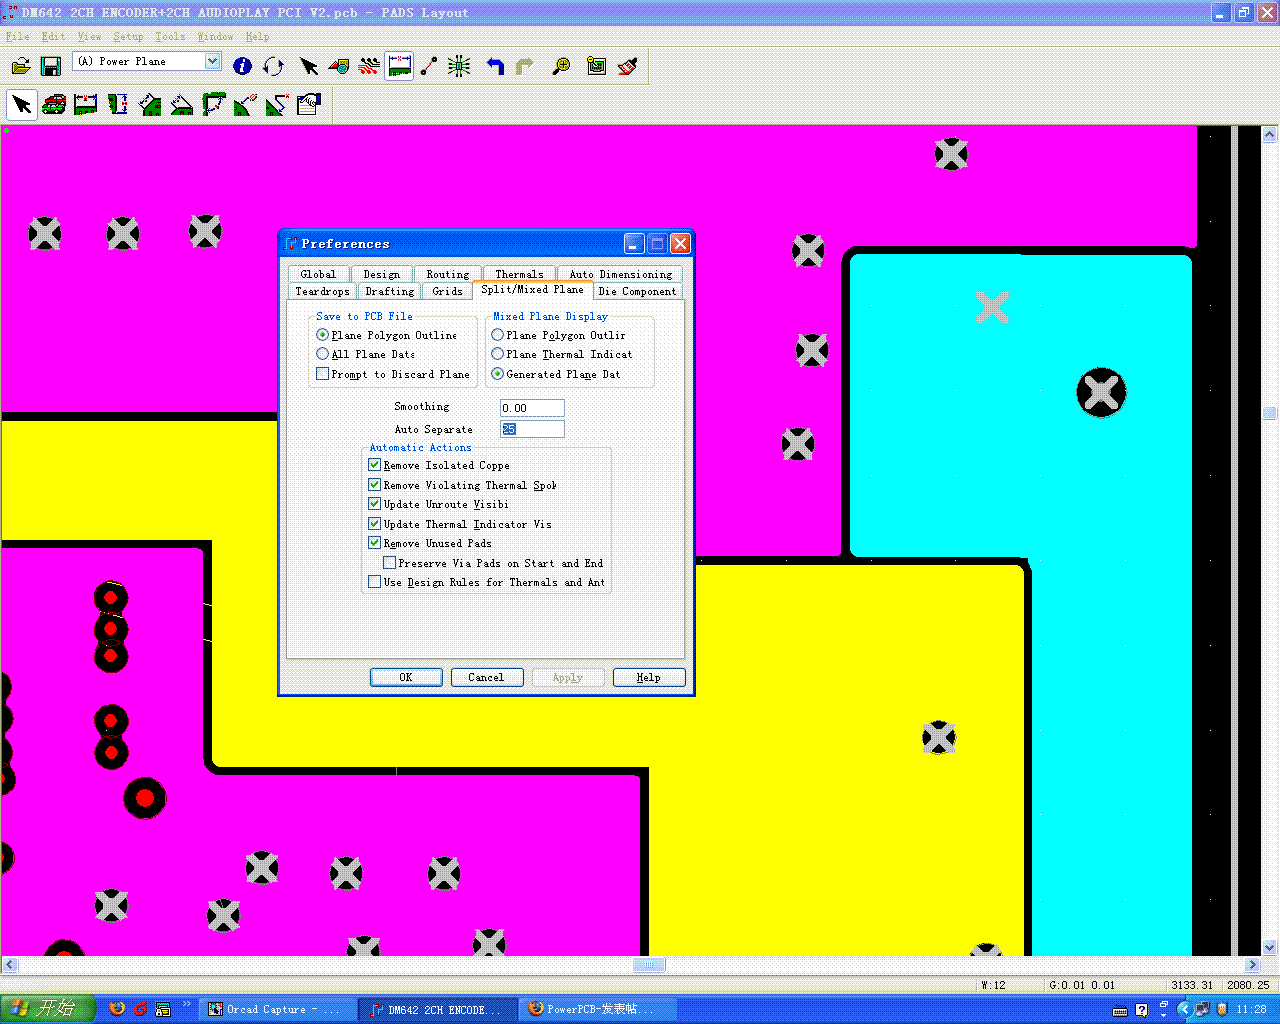
Task: Open the Teardrops tab
Action: pos(322,291)
